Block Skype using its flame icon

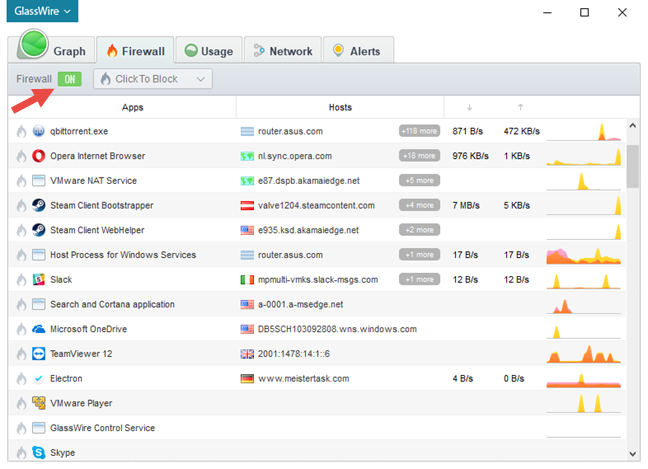[x=21, y=453]
